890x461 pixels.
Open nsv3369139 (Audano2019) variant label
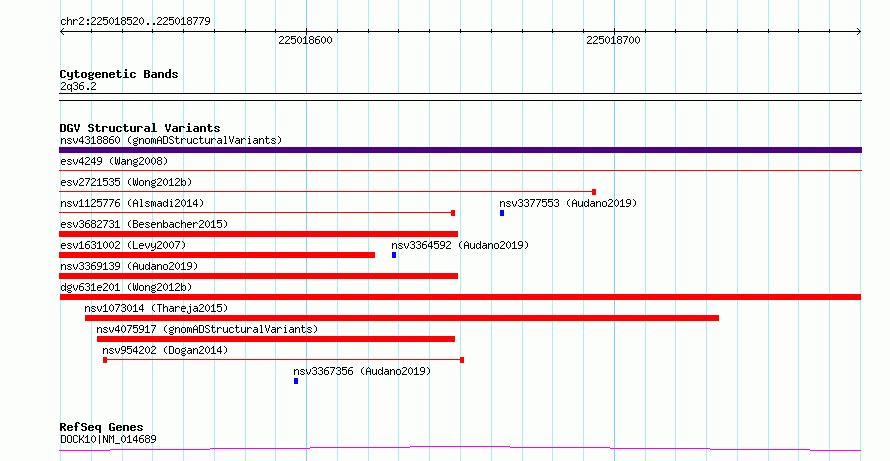coord(129,266)
